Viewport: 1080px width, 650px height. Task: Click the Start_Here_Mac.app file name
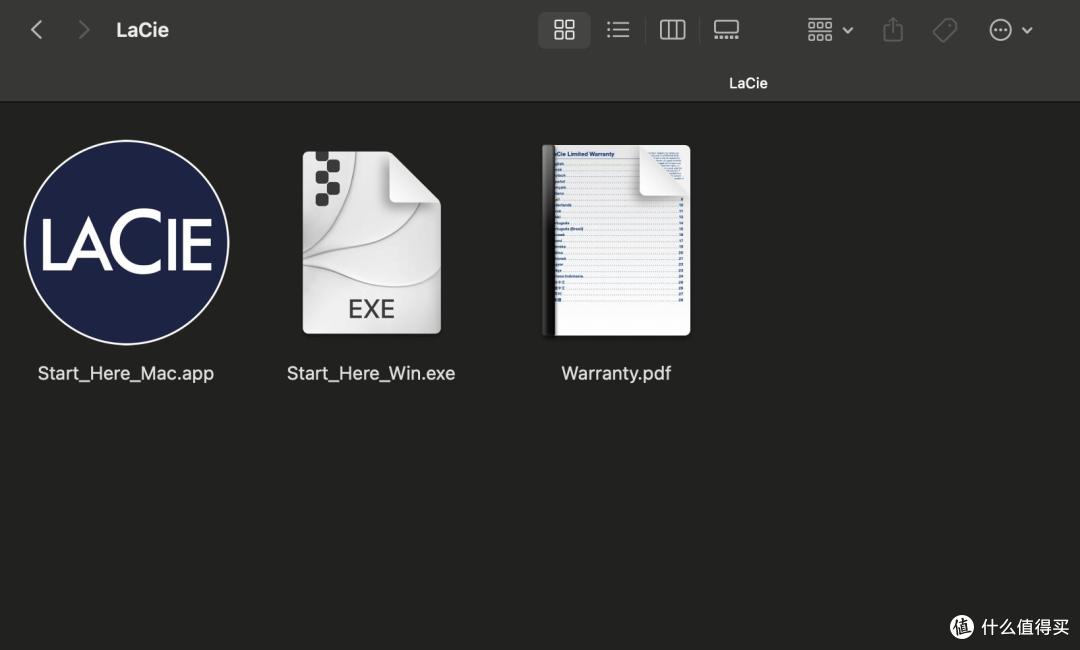click(126, 373)
